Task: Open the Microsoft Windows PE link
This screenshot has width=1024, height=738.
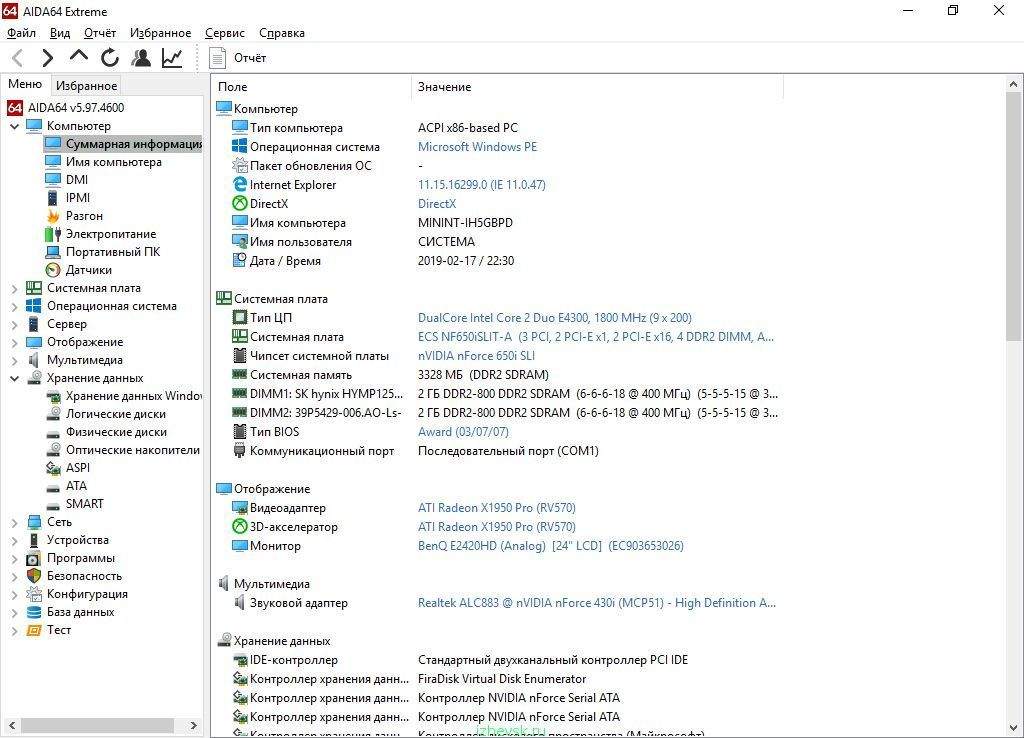Action: click(x=477, y=147)
